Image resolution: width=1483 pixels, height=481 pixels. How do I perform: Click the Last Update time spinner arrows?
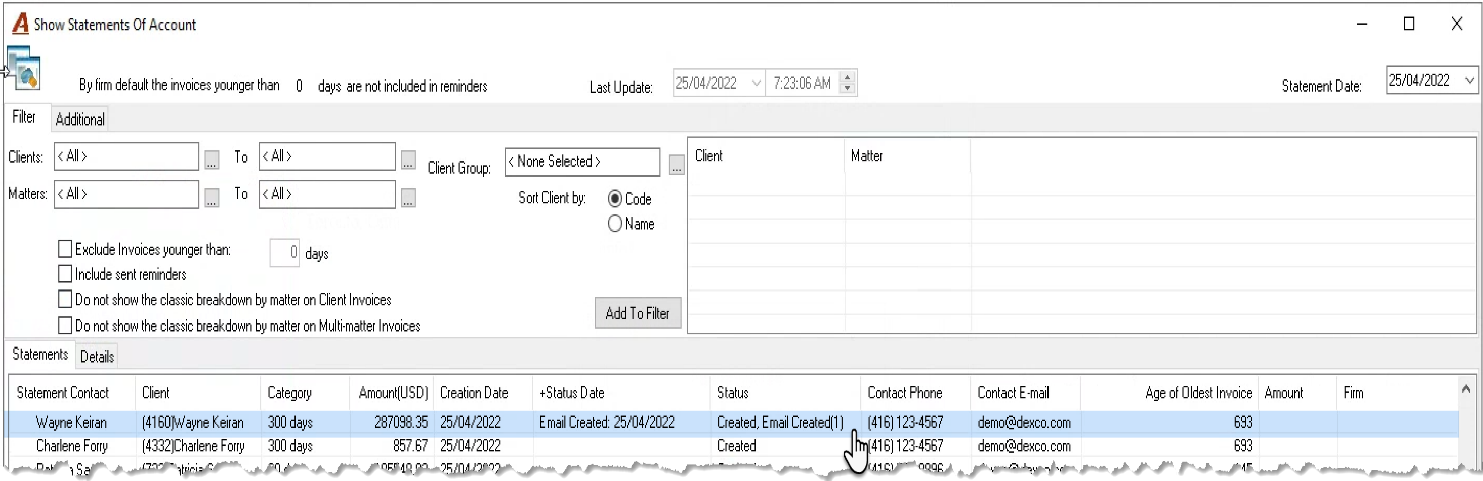point(848,83)
